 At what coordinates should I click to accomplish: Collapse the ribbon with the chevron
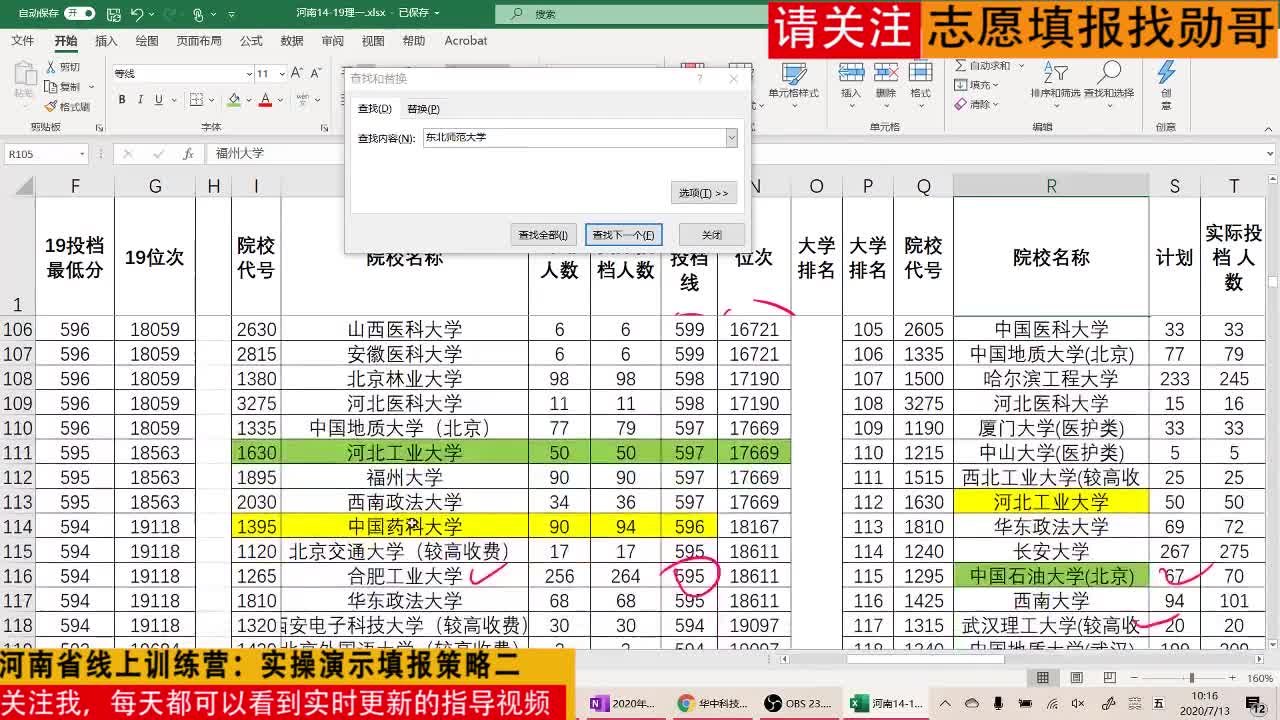pyautogui.click(x=1270, y=127)
